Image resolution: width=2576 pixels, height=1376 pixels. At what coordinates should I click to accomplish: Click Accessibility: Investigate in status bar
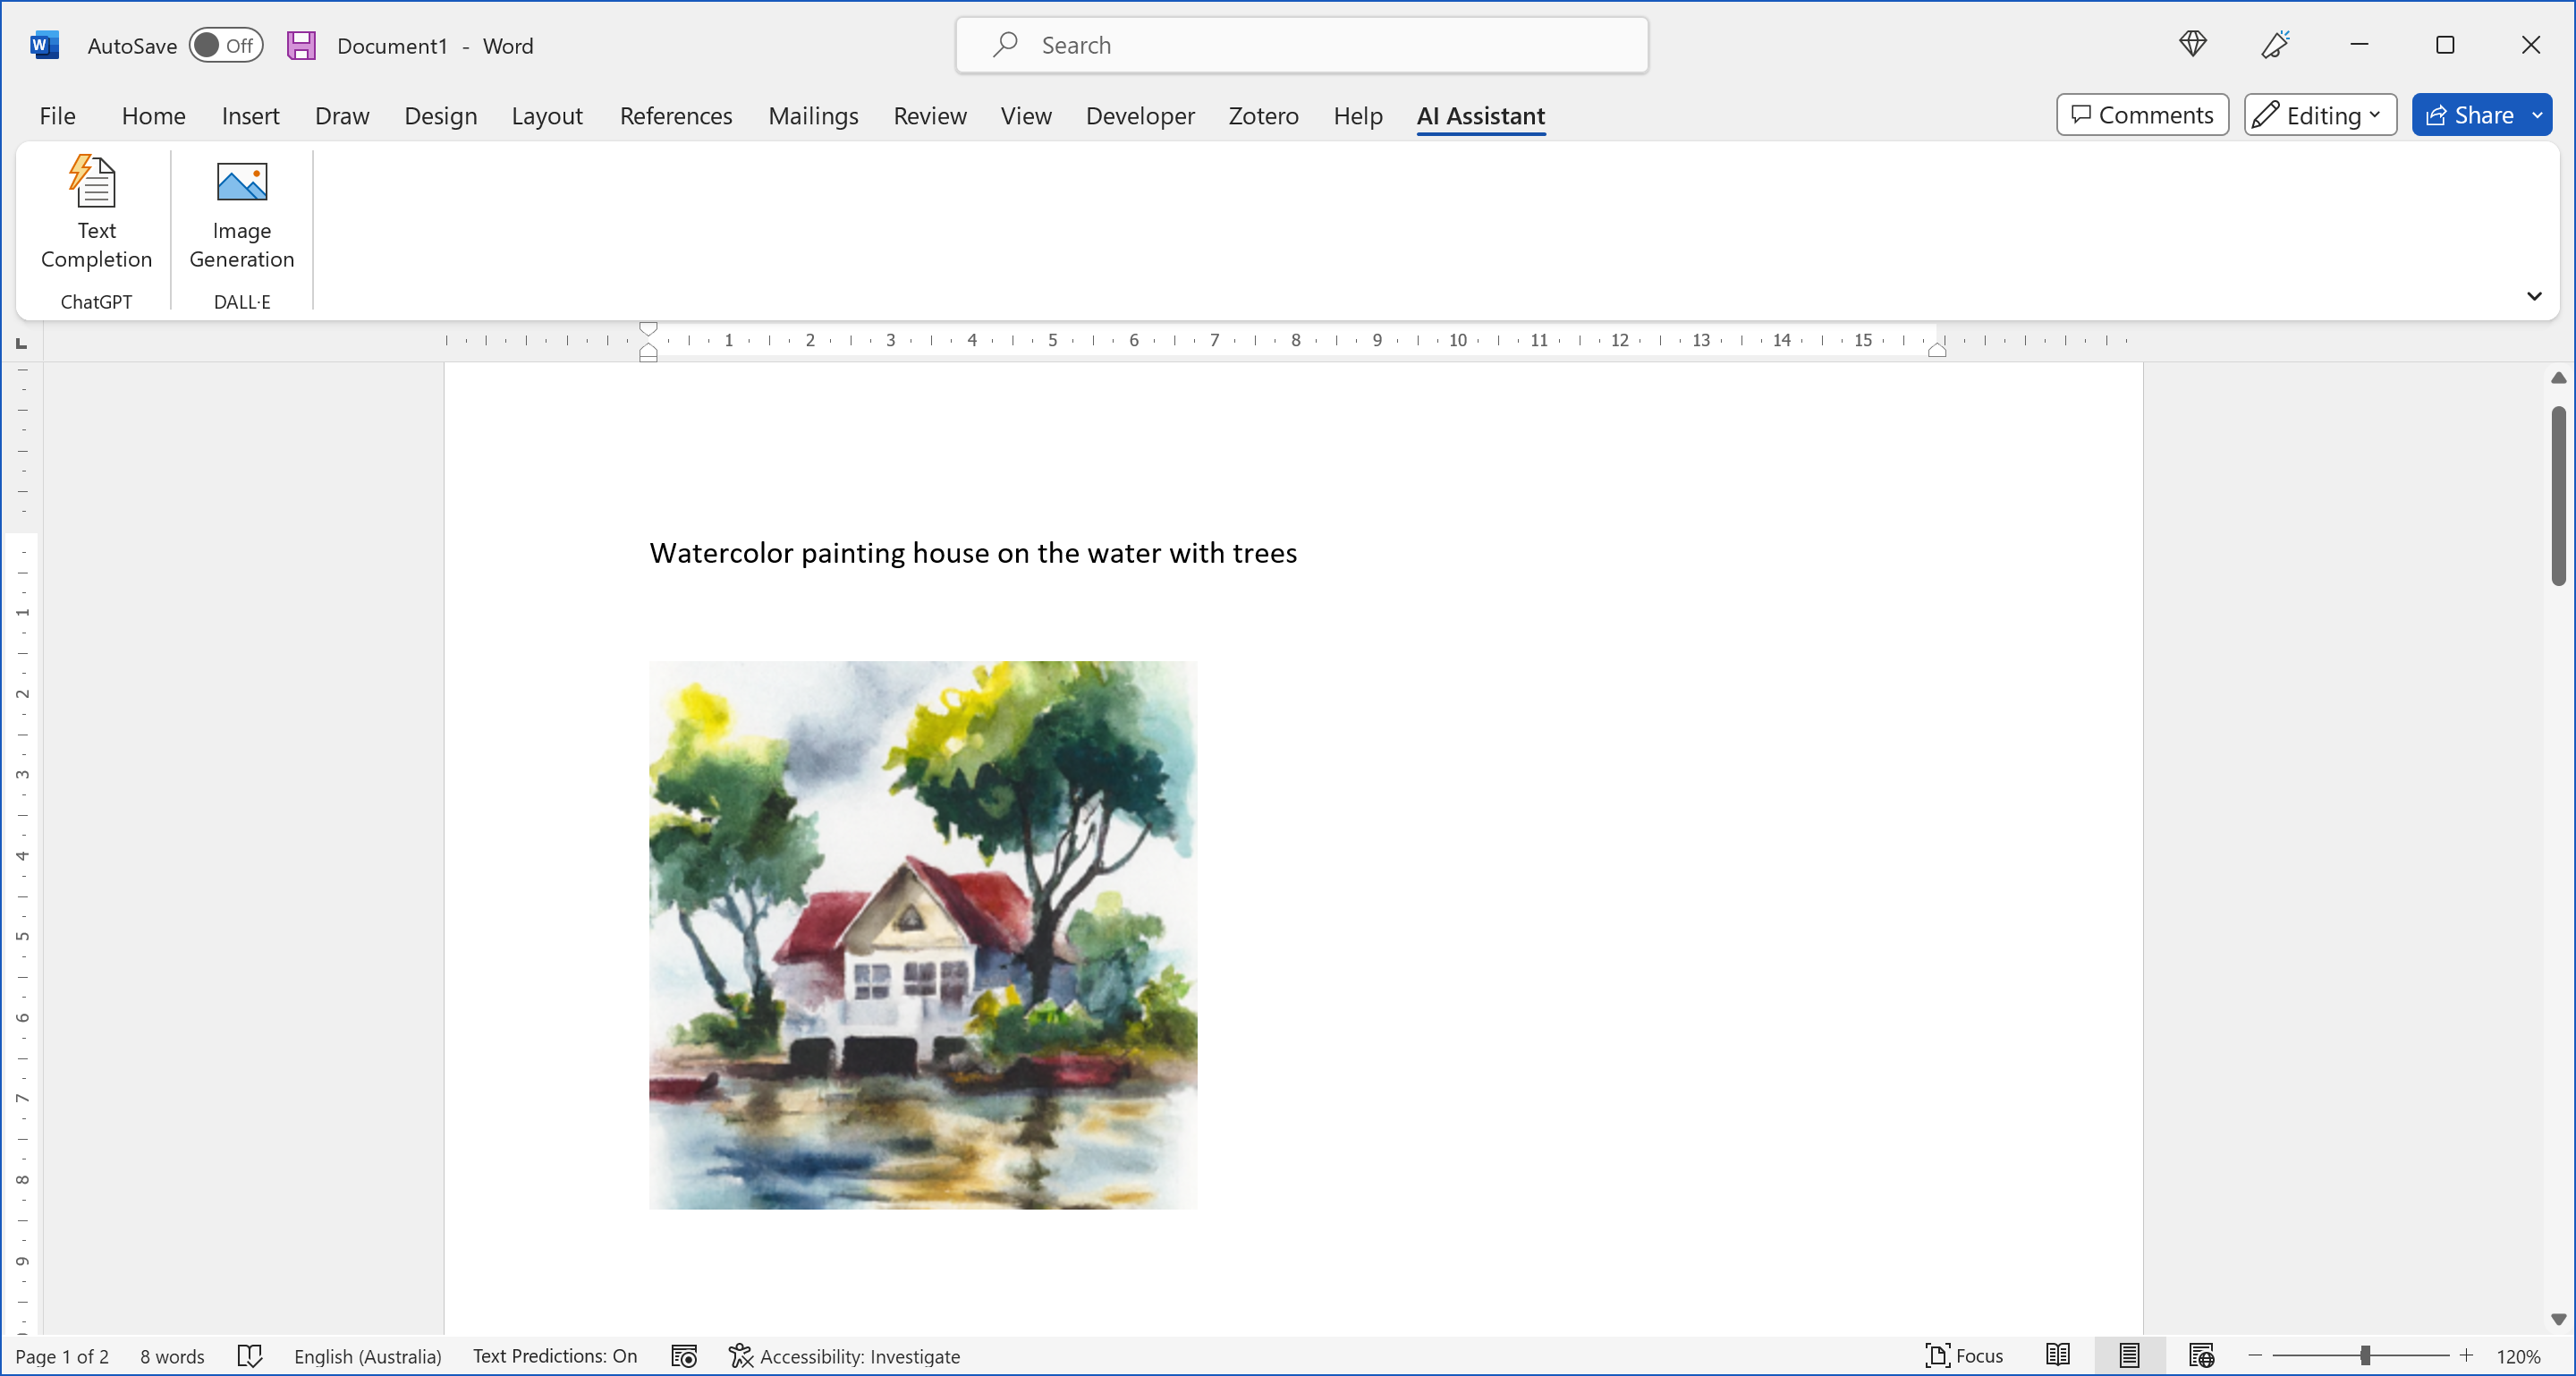845,1356
